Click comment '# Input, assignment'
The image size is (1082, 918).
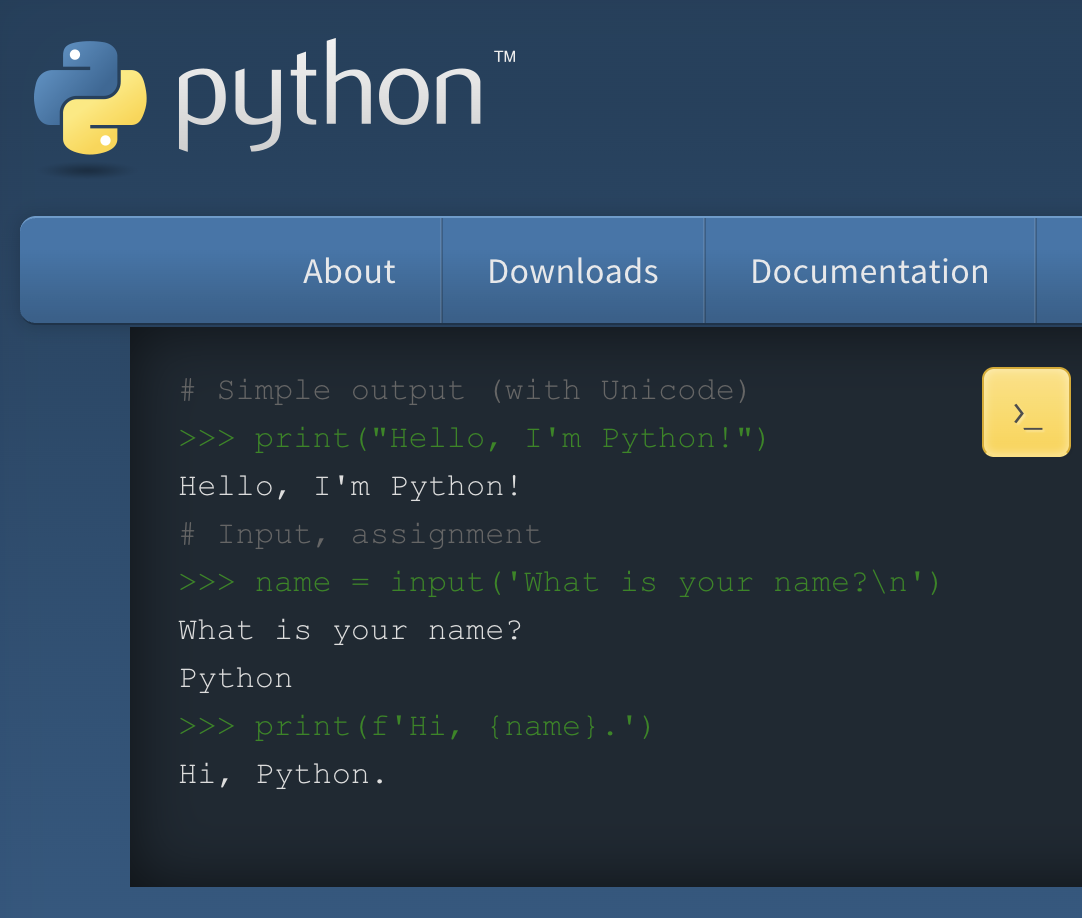360,536
